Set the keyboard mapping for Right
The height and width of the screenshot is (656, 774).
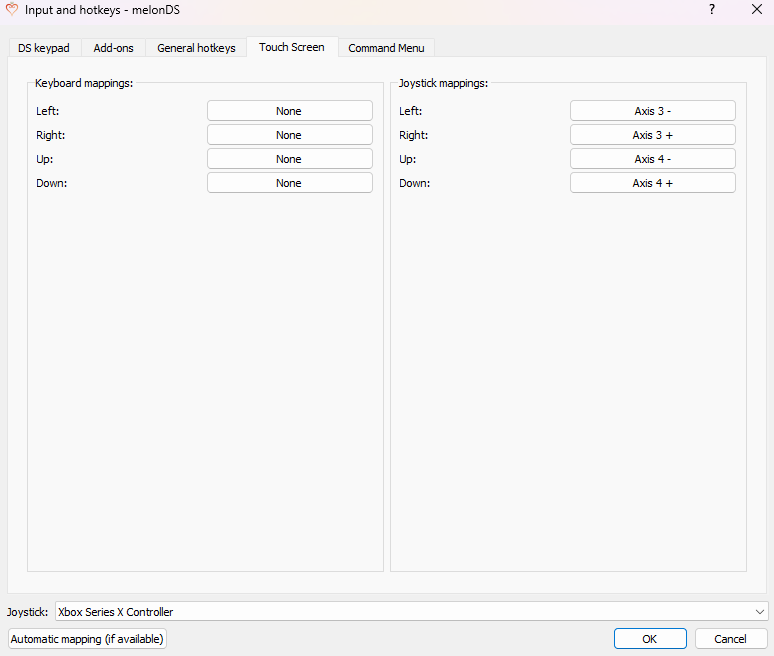tap(289, 135)
